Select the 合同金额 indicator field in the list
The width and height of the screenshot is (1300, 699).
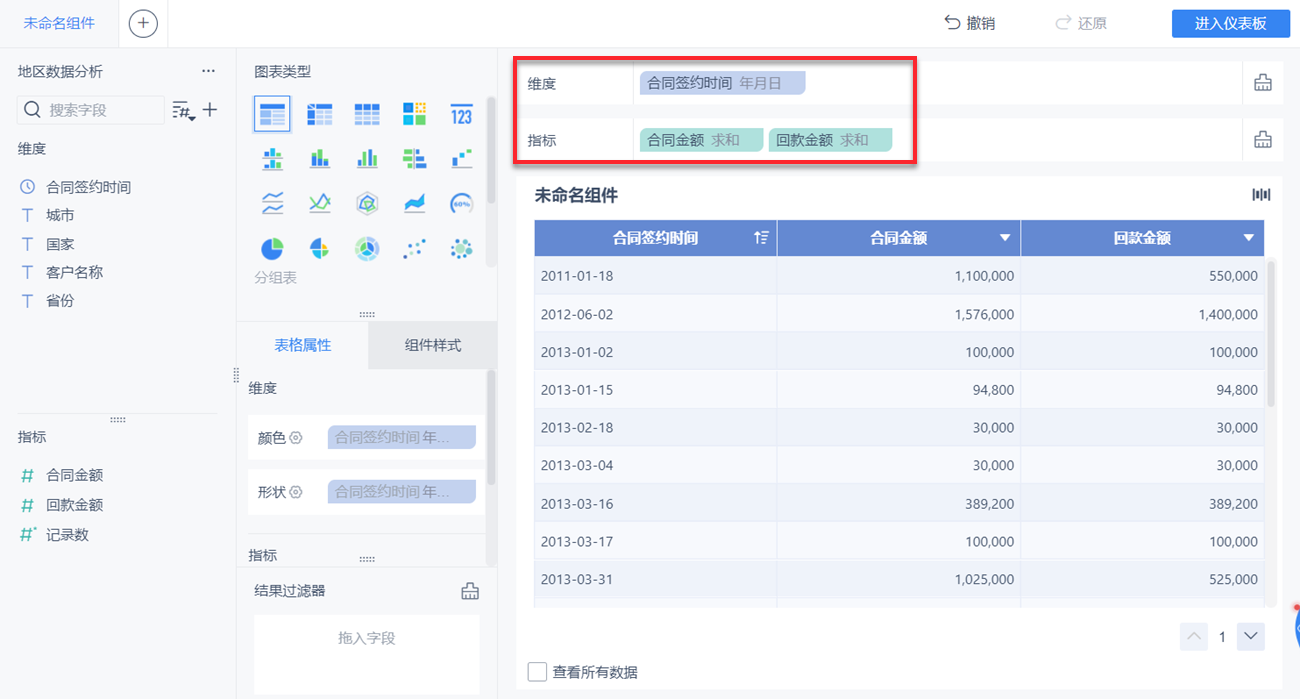(74, 475)
